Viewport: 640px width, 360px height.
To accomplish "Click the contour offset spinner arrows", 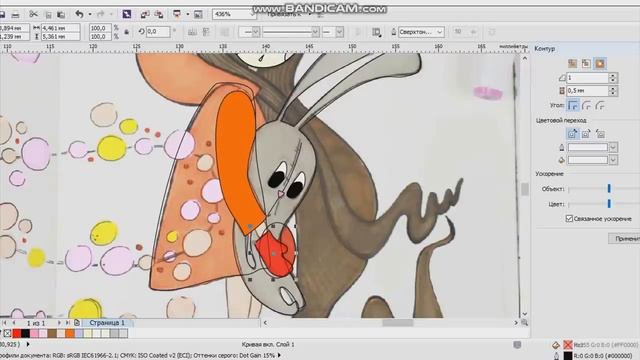I will point(612,91).
